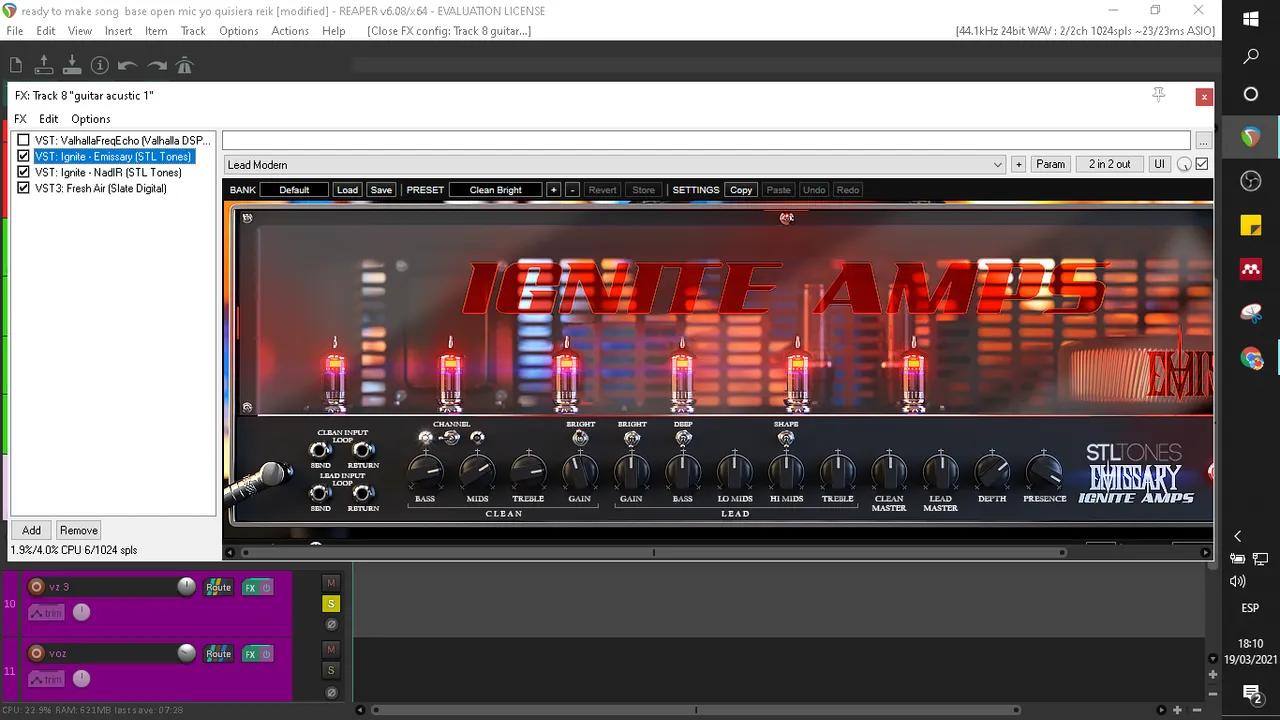
Task: Flip the Deep switch on Lead channel
Action: tap(683, 437)
